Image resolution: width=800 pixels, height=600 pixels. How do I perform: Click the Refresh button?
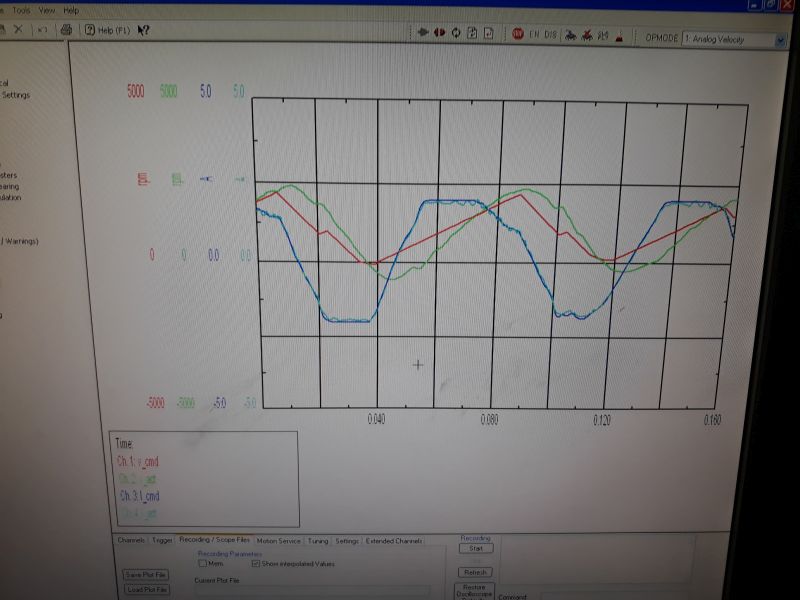click(x=474, y=572)
